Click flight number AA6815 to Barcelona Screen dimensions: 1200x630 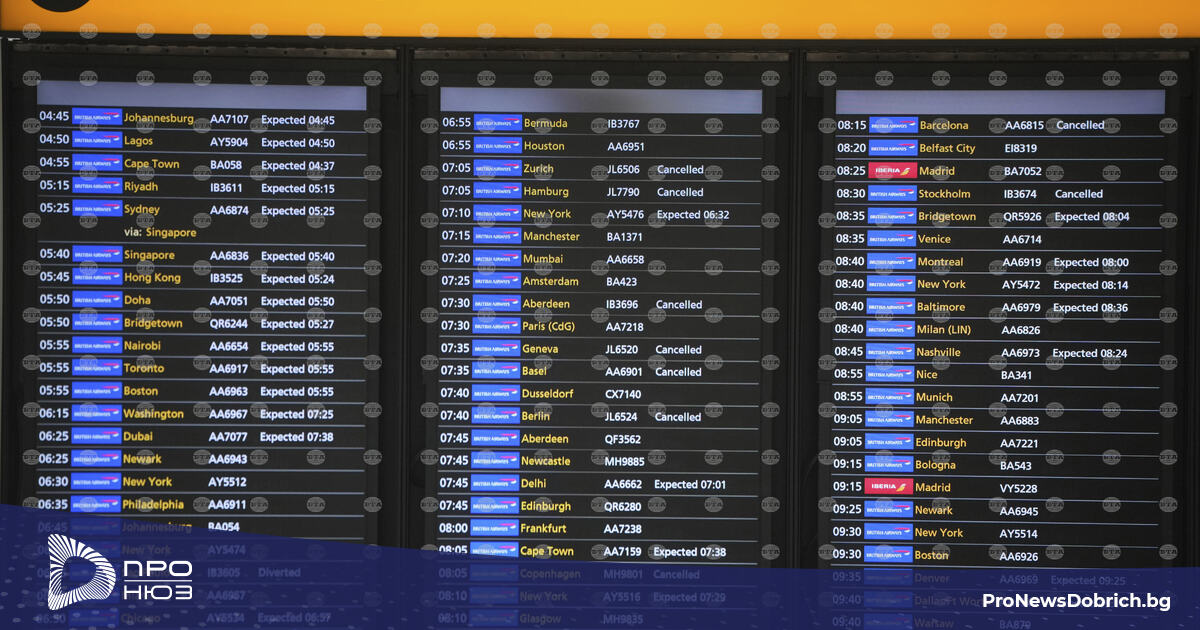[1024, 126]
